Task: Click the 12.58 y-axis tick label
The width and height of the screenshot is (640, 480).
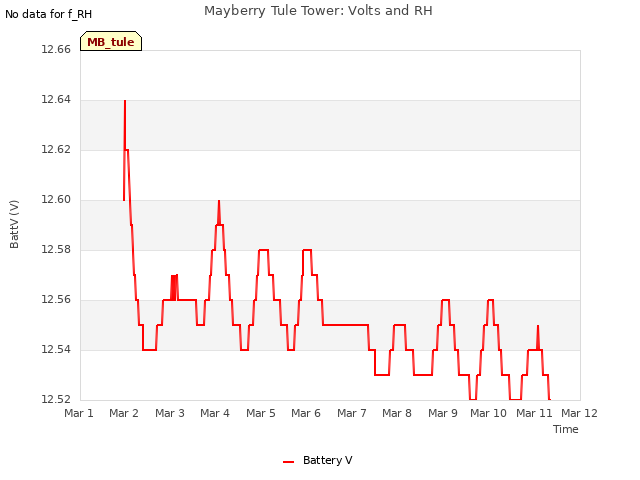Action: click(56, 249)
